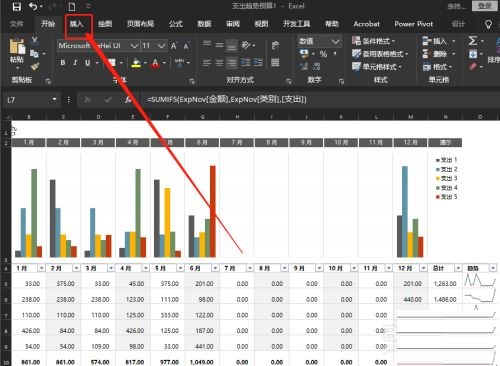Increase decimal places
The height and width of the screenshot is (366, 500).
coord(304,66)
